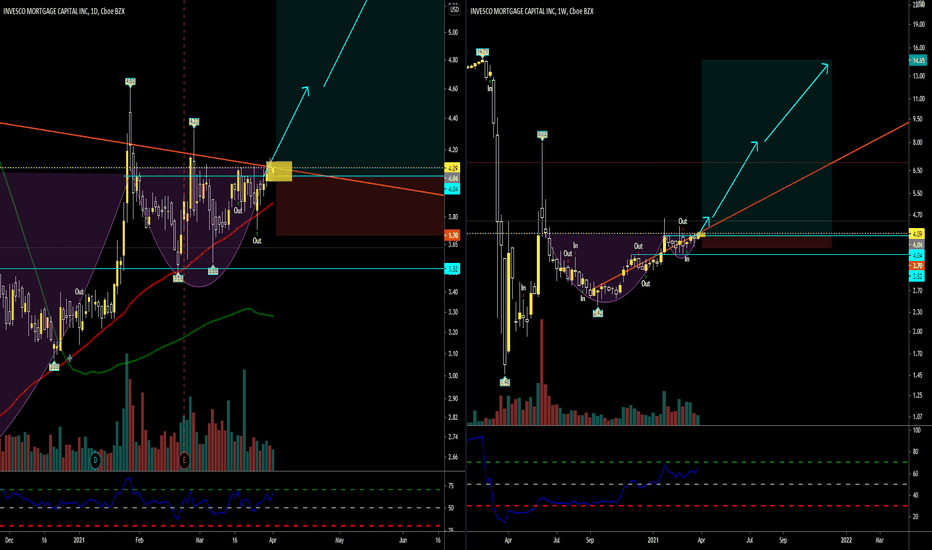Click the weekly chart title 'INVESCO MORTGAGE CAPITAL INC, 1W'

pyautogui.click(x=519, y=11)
